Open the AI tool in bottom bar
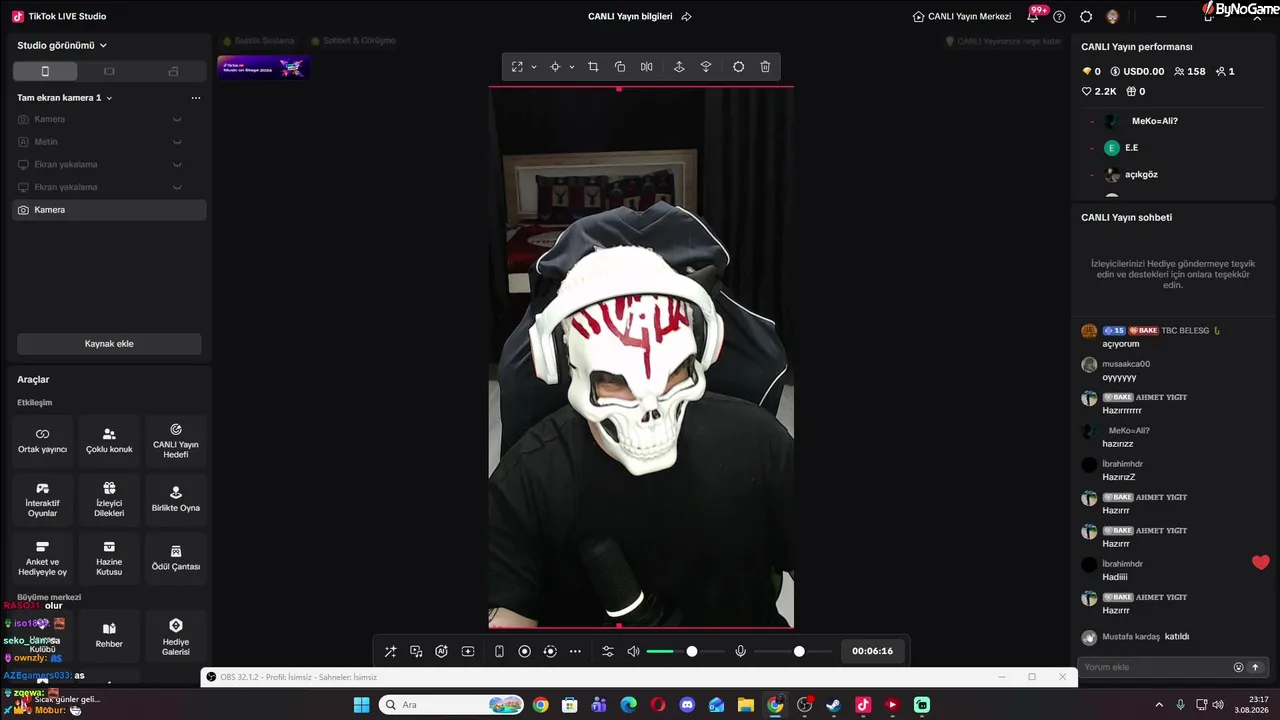This screenshot has height=720, width=1280. (442, 651)
